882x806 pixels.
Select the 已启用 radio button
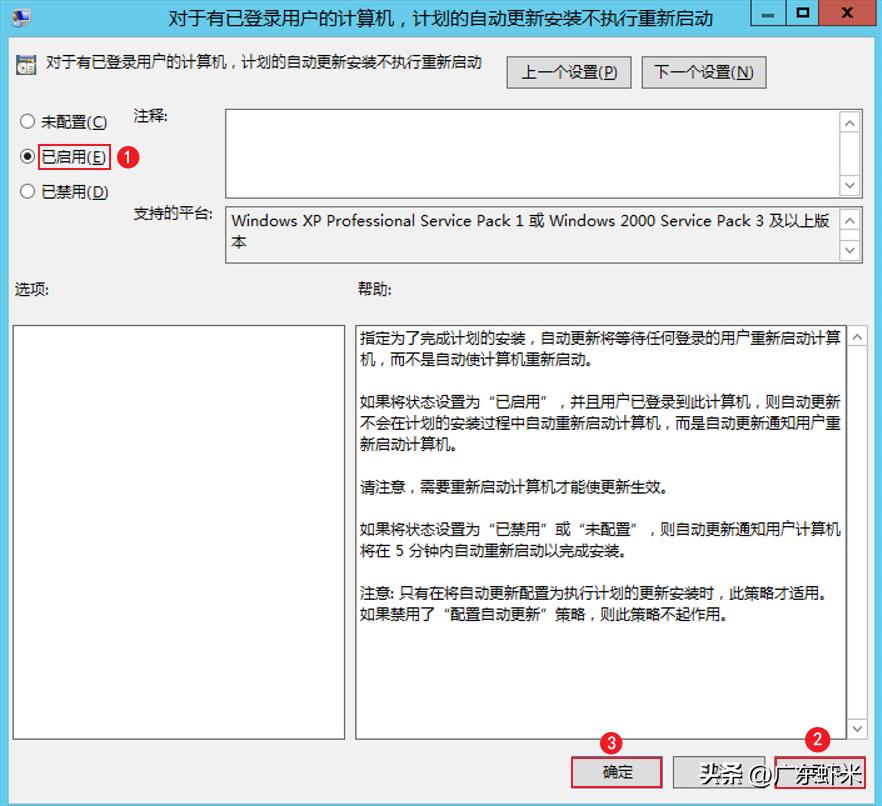(27, 157)
